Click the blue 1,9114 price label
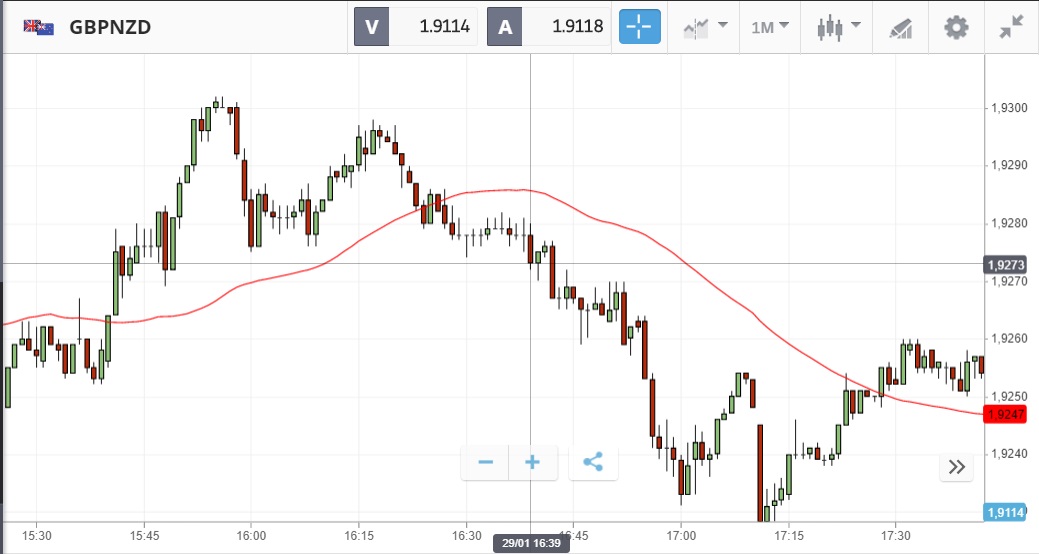This screenshot has height=554, width=1039. pyautogui.click(x=1005, y=512)
